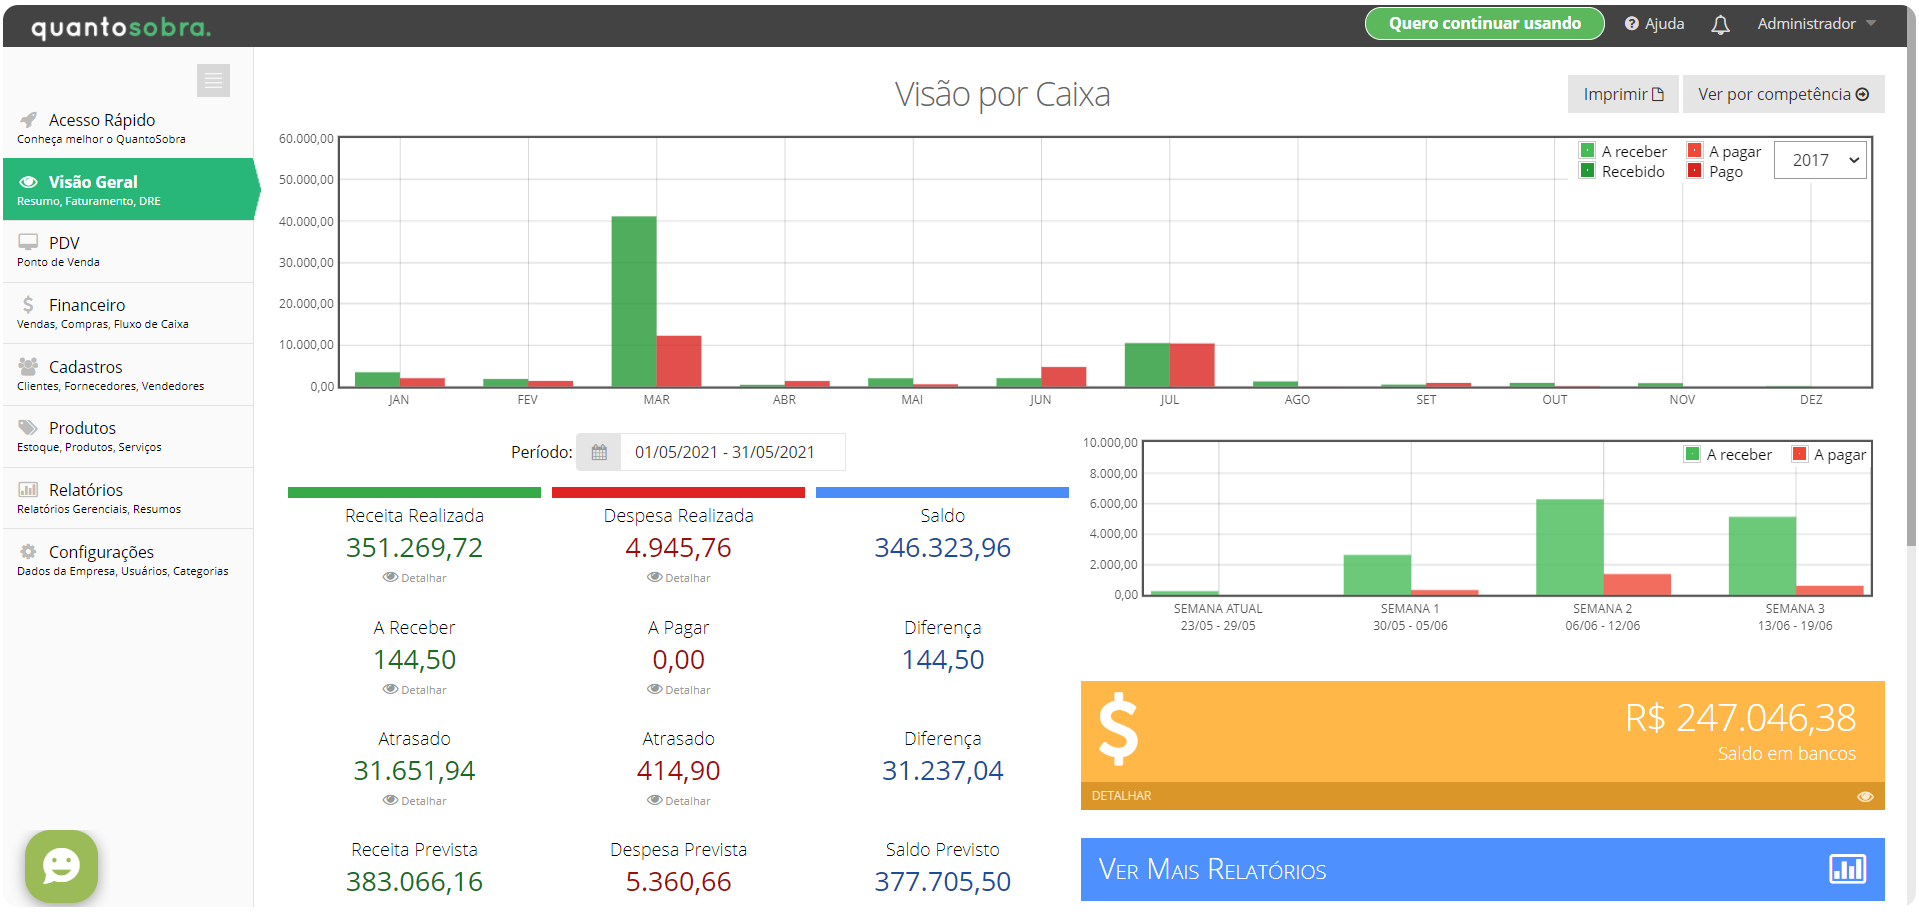The width and height of the screenshot is (1919, 912).
Task: Open Produtos using its box icon
Action: [26, 428]
